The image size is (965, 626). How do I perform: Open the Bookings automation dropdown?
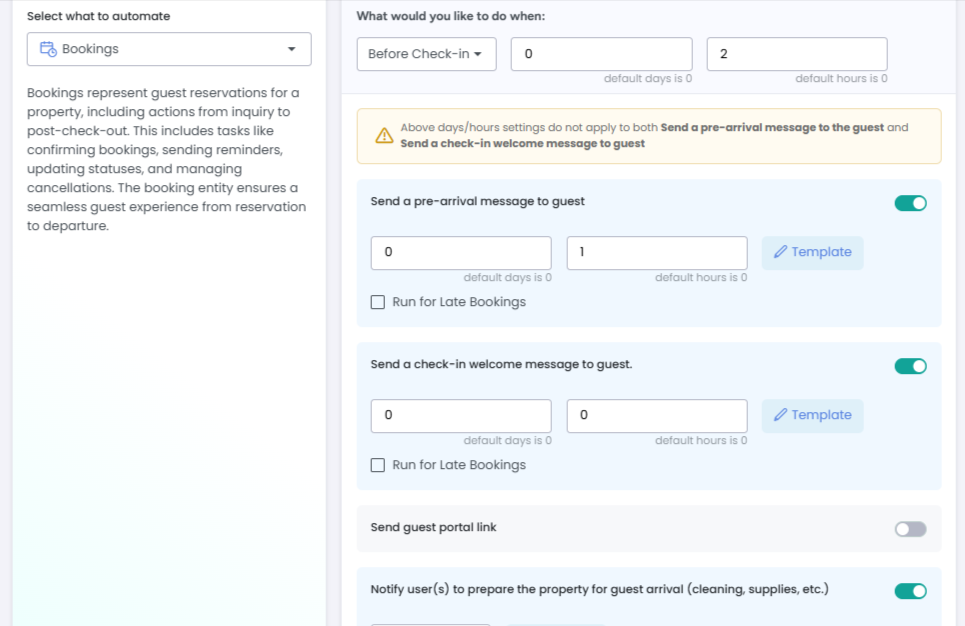tap(169, 49)
